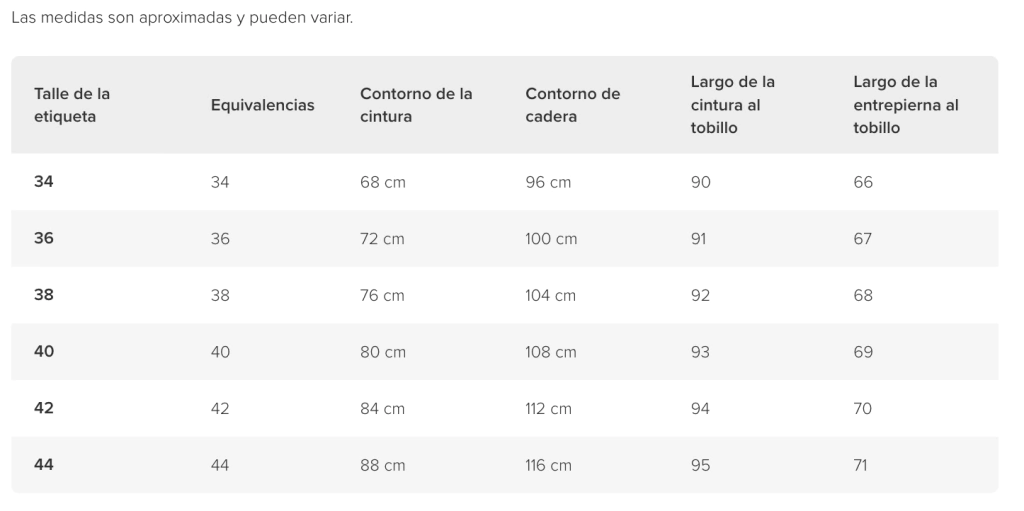Select the "Contorno de la cintura" header
Screen dimensions: 1024x511
(x=416, y=105)
